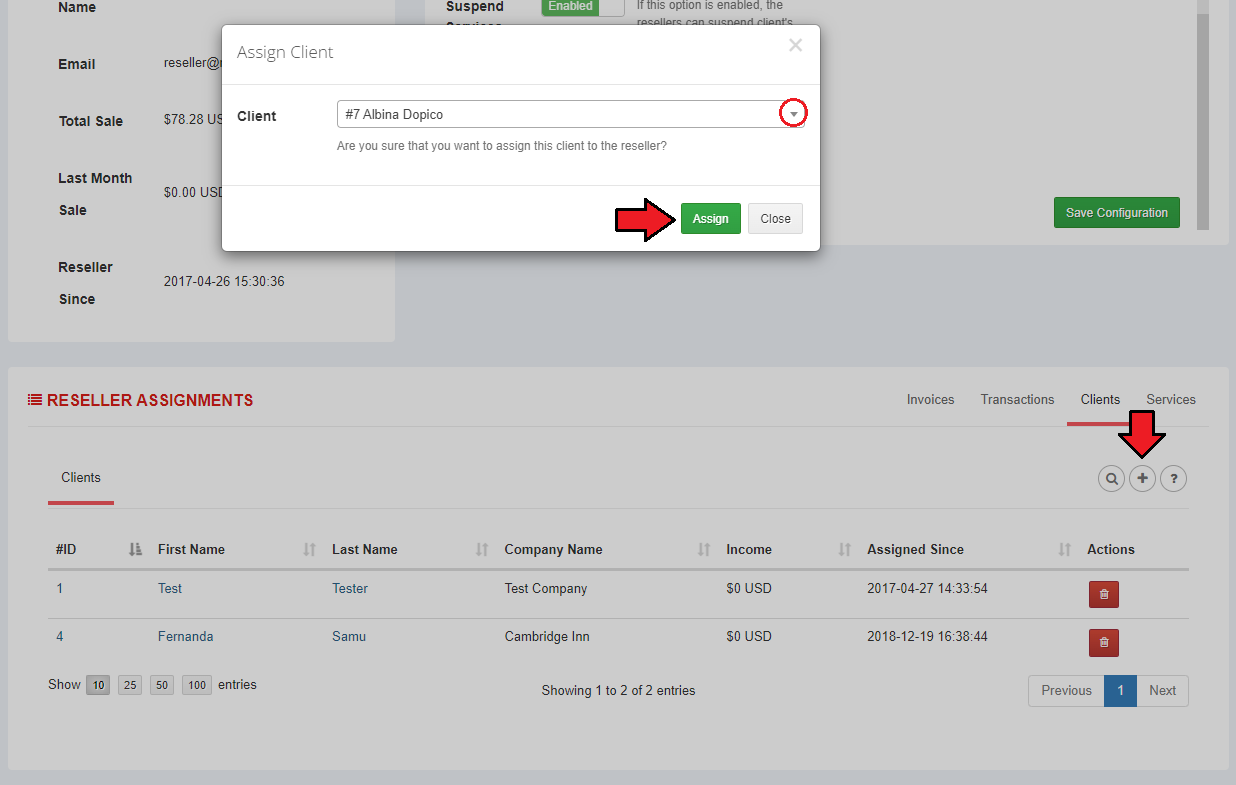Open last name Samu link
Image resolution: width=1236 pixels, height=785 pixels.
coord(349,636)
